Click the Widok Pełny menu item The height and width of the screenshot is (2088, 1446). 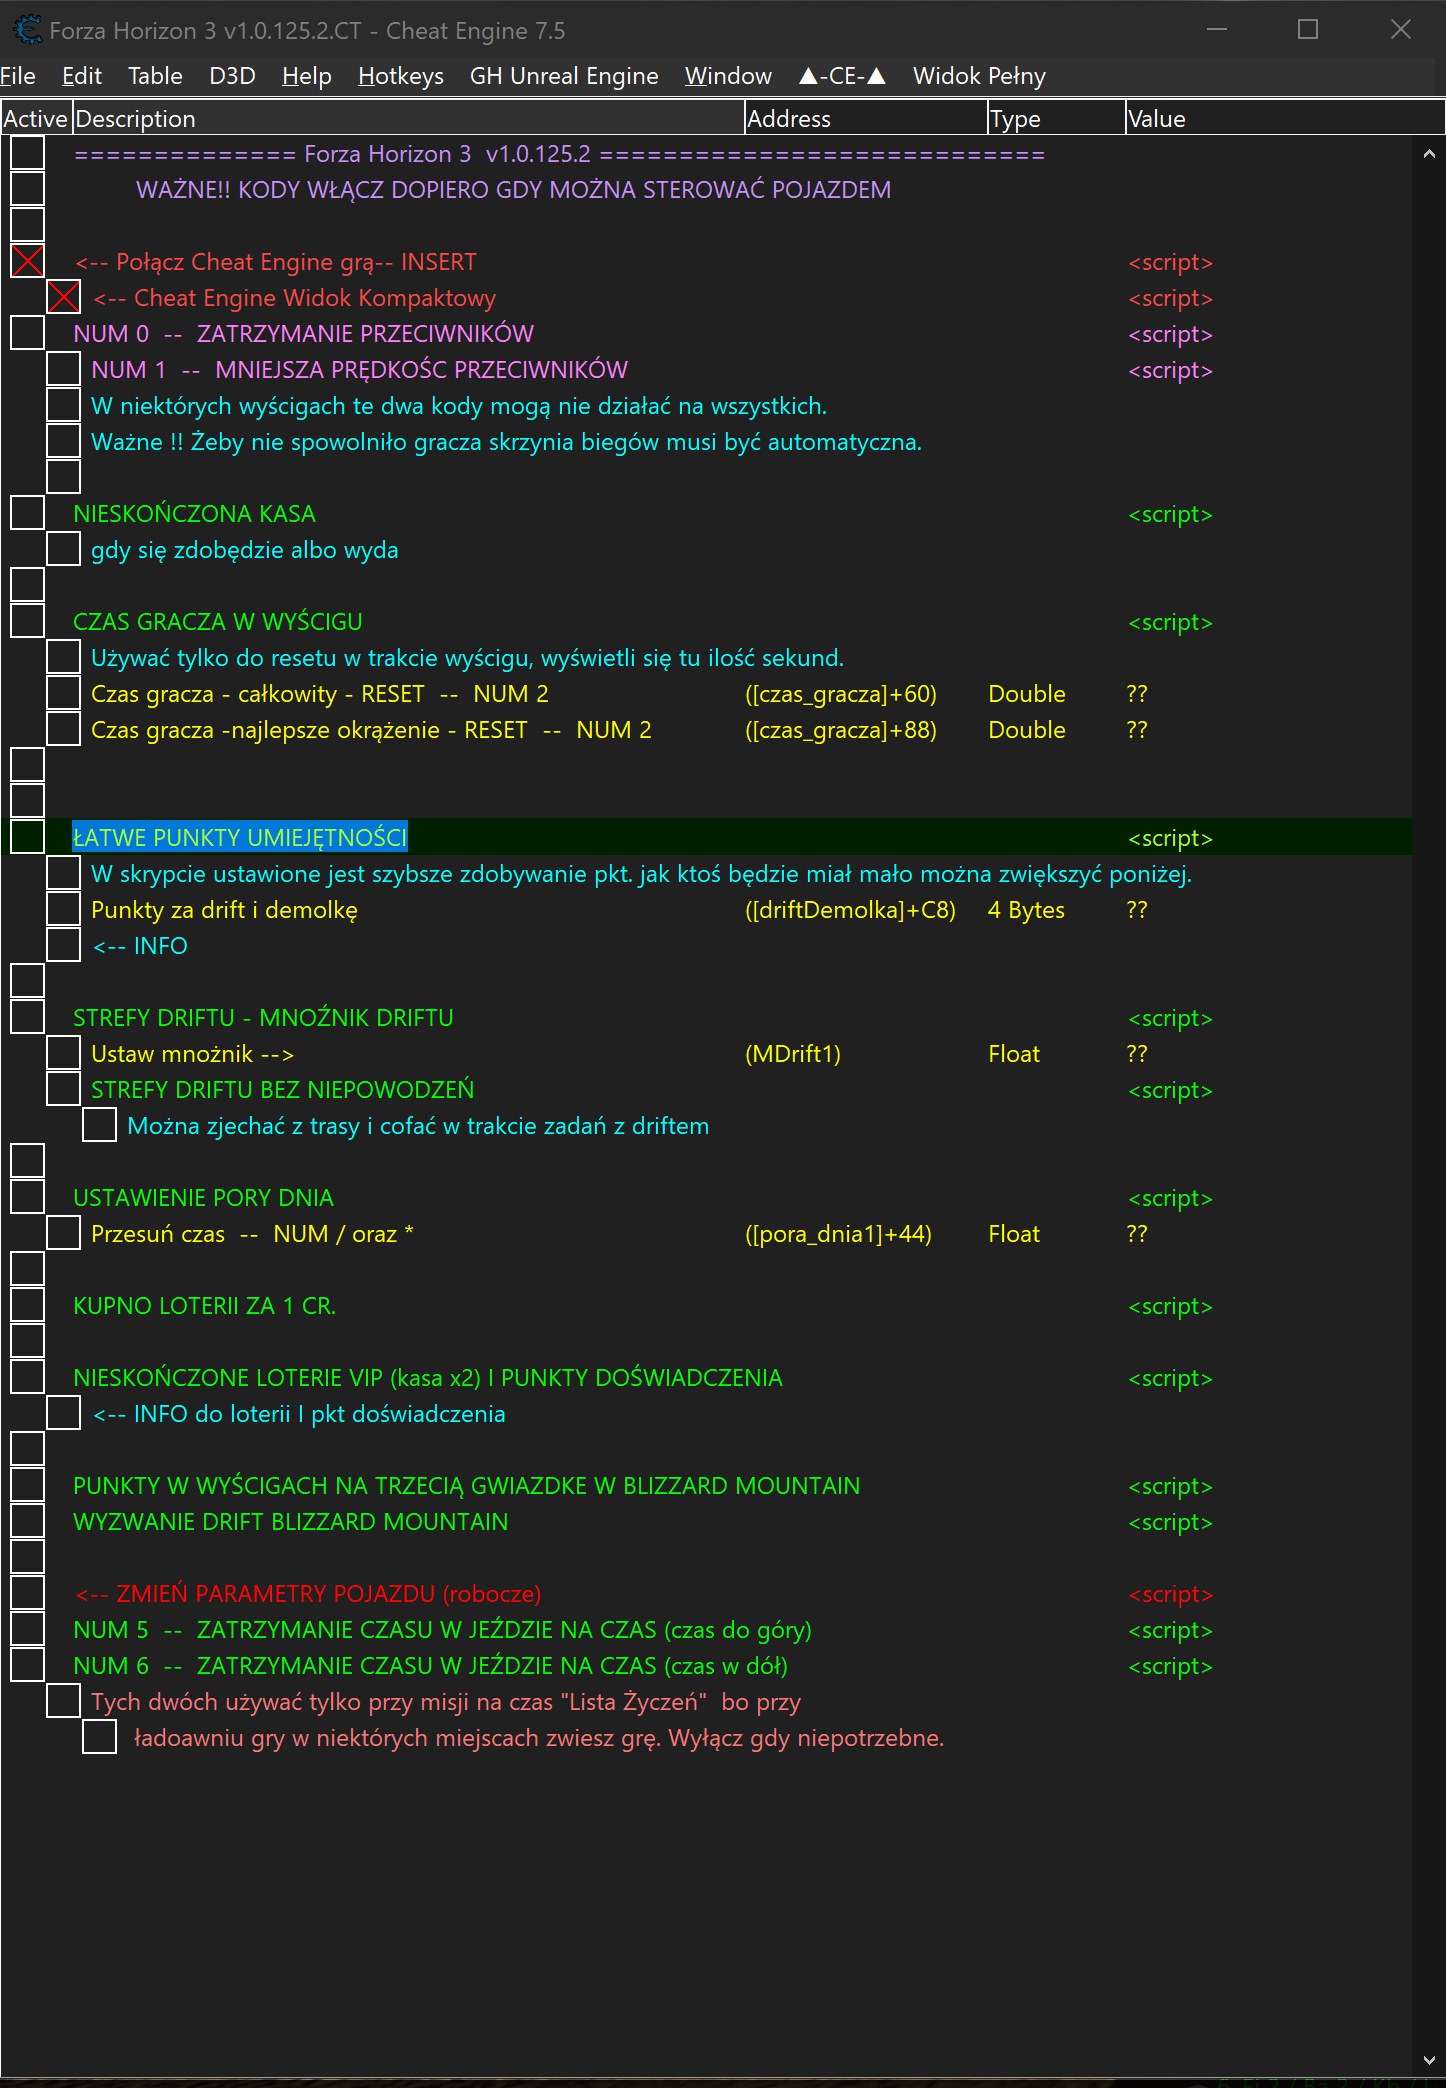(979, 76)
